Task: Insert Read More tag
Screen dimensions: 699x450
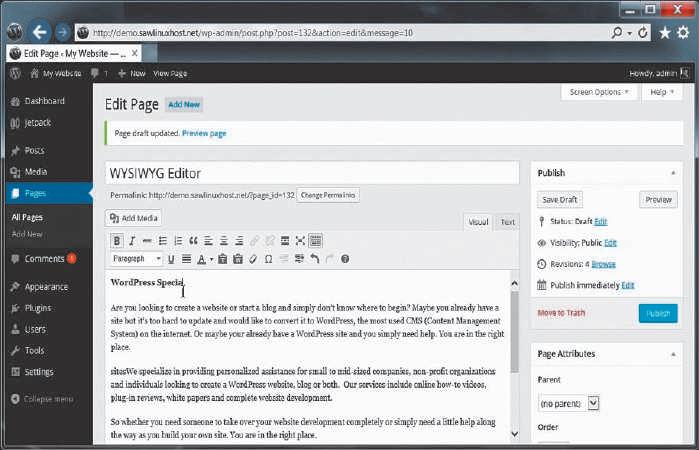Action: tap(285, 241)
